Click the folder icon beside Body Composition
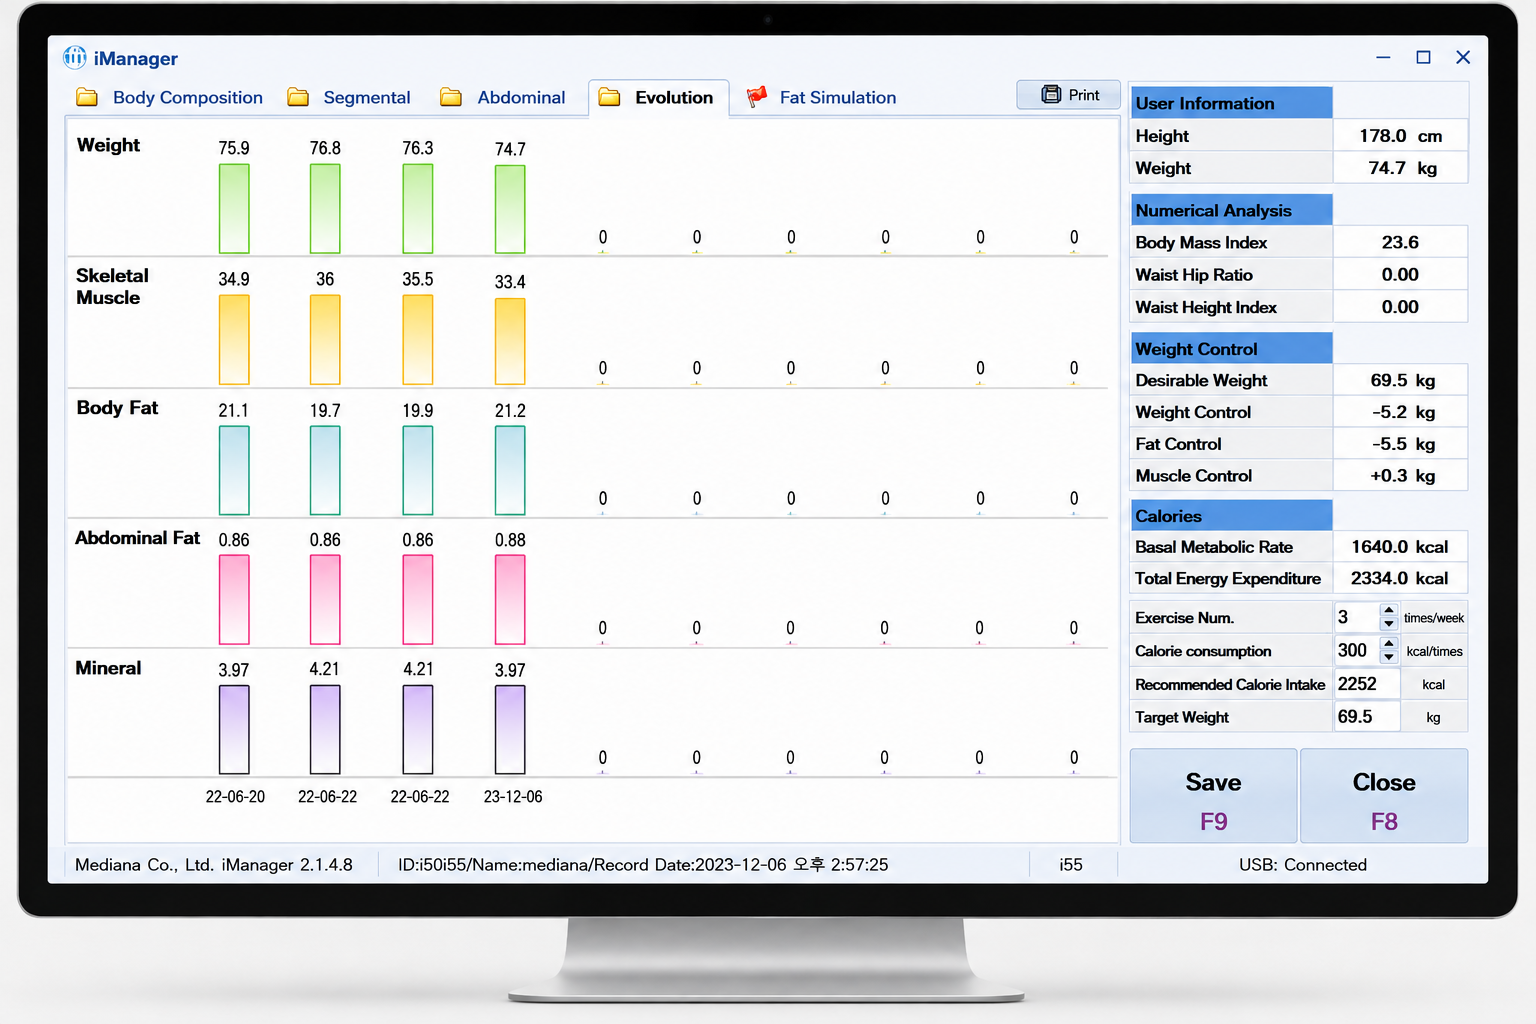Image resolution: width=1536 pixels, height=1024 pixels. point(87,97)
